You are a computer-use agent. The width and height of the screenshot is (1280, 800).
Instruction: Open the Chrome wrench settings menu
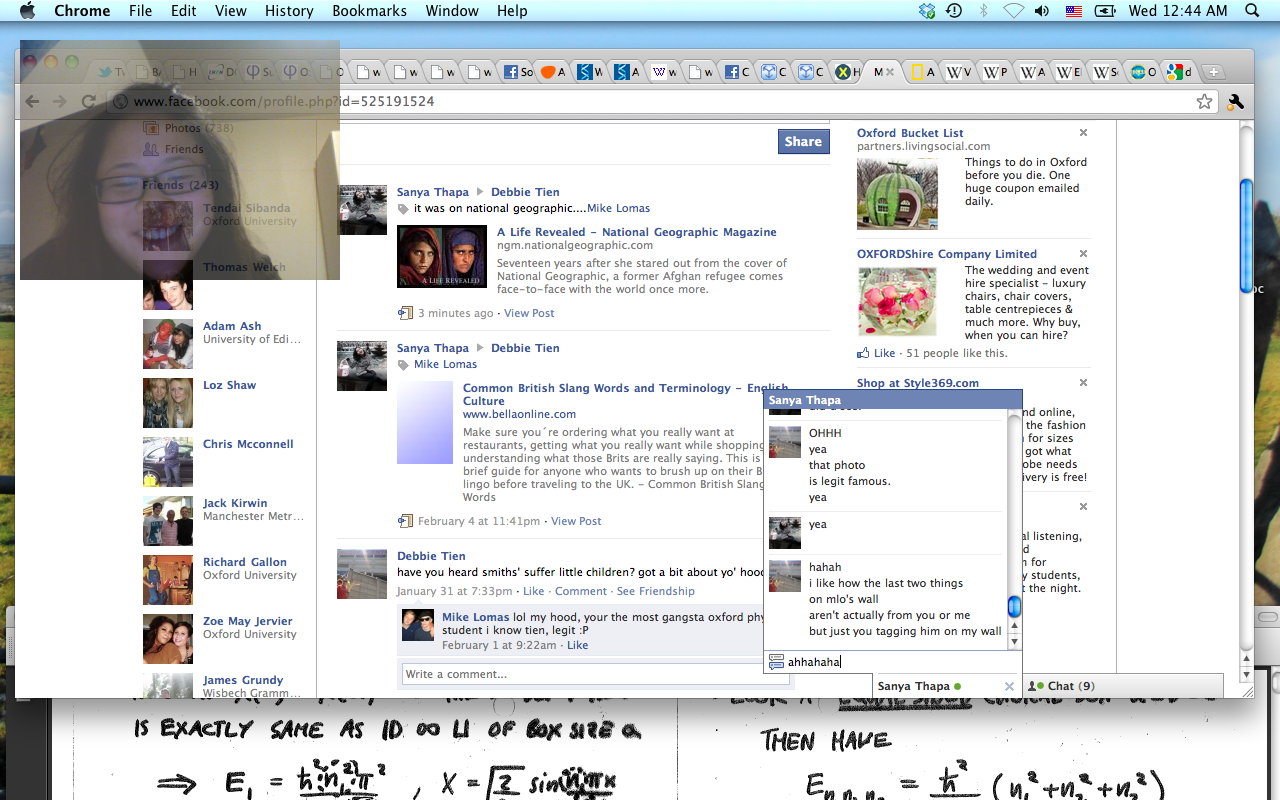(1235, 102)
